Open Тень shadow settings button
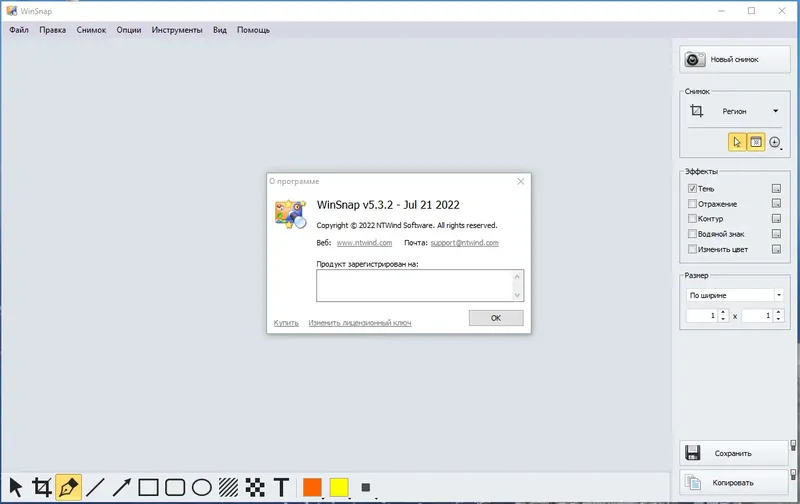Image resolution: width=800 pixels, height=504 pixels. tap(776, 189)
